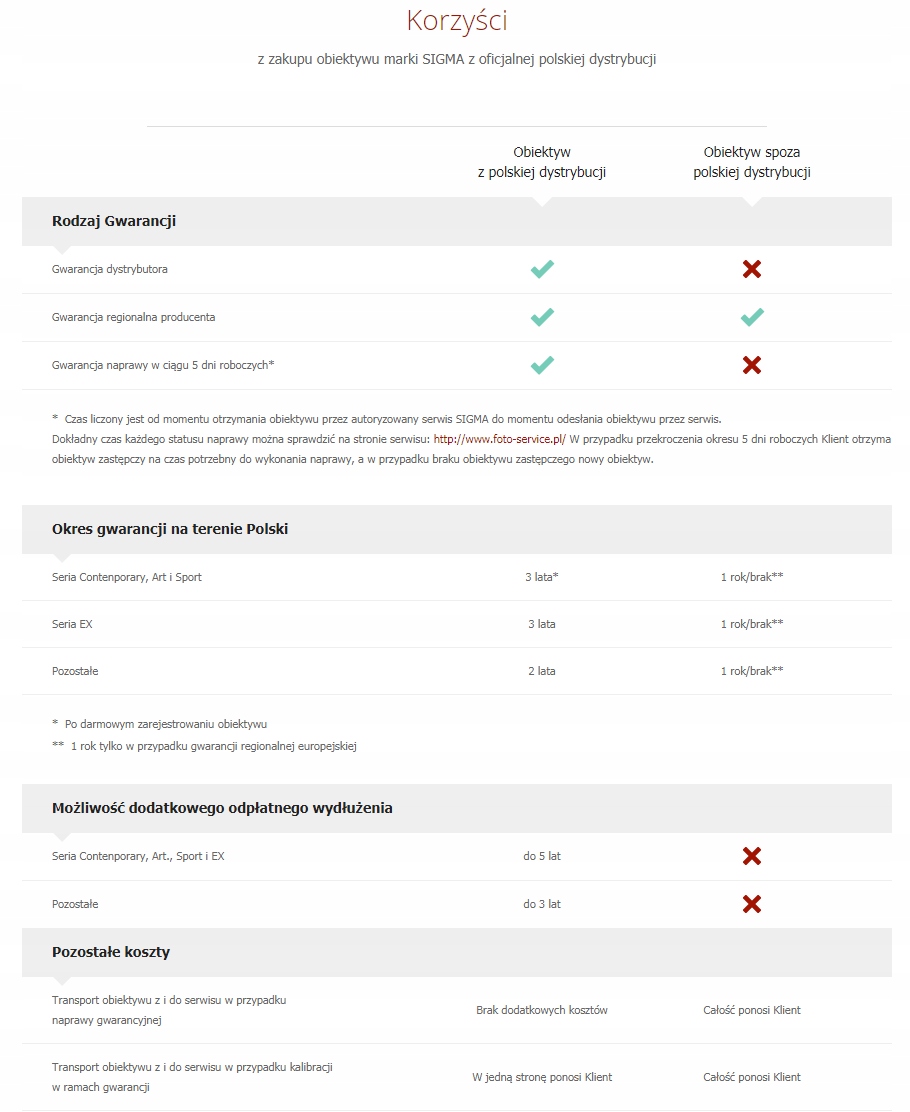910x1112 pixels.
Task: Click Obiektyw spoza polskiej dystrybucji column header
Action: point(752,162)
